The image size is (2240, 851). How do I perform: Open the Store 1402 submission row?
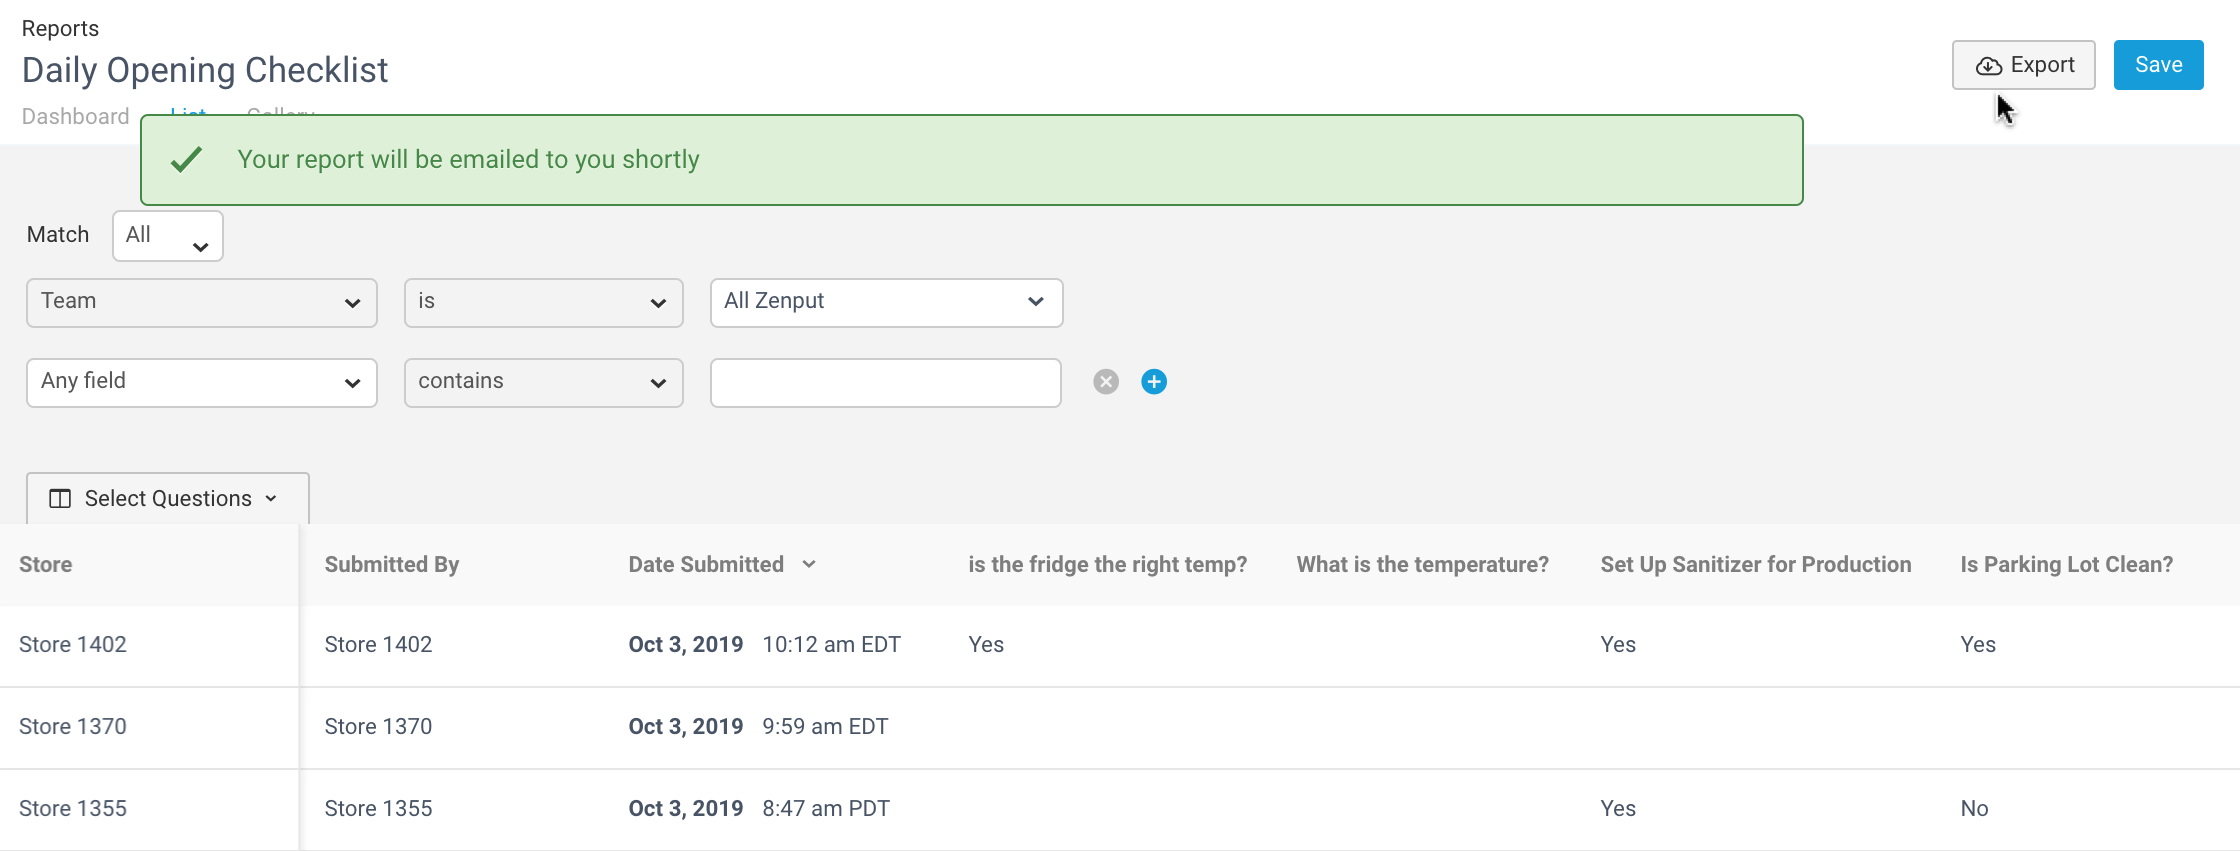tap(1120, 645)
